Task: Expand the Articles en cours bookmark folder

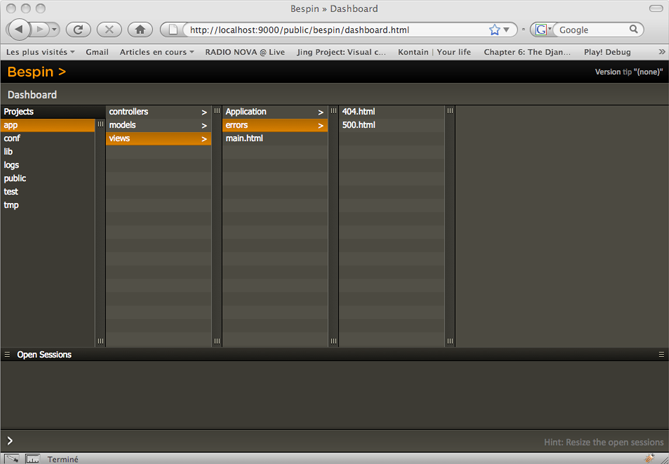Action: [x=156, y=51]
